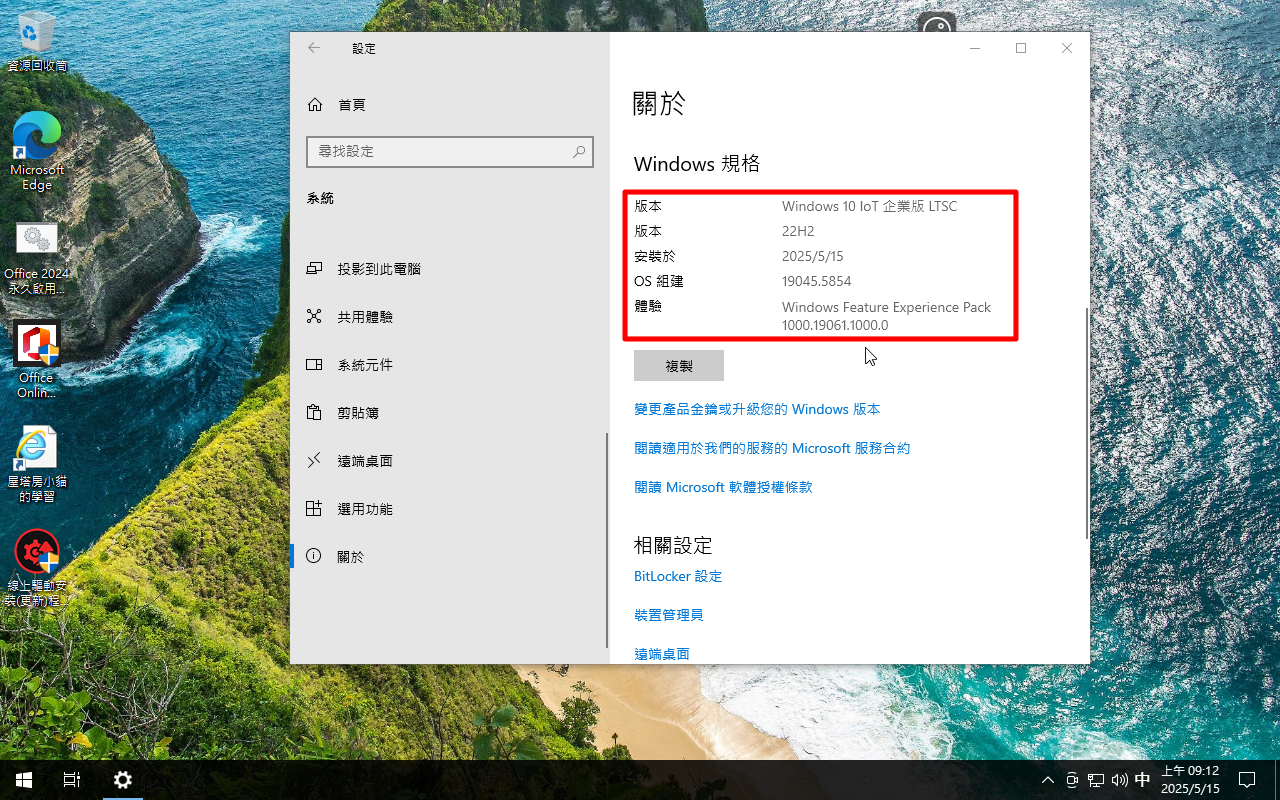The image size is (1280, 800).
Task: Open Task View on the taskbar
Action: coord(72,780)
